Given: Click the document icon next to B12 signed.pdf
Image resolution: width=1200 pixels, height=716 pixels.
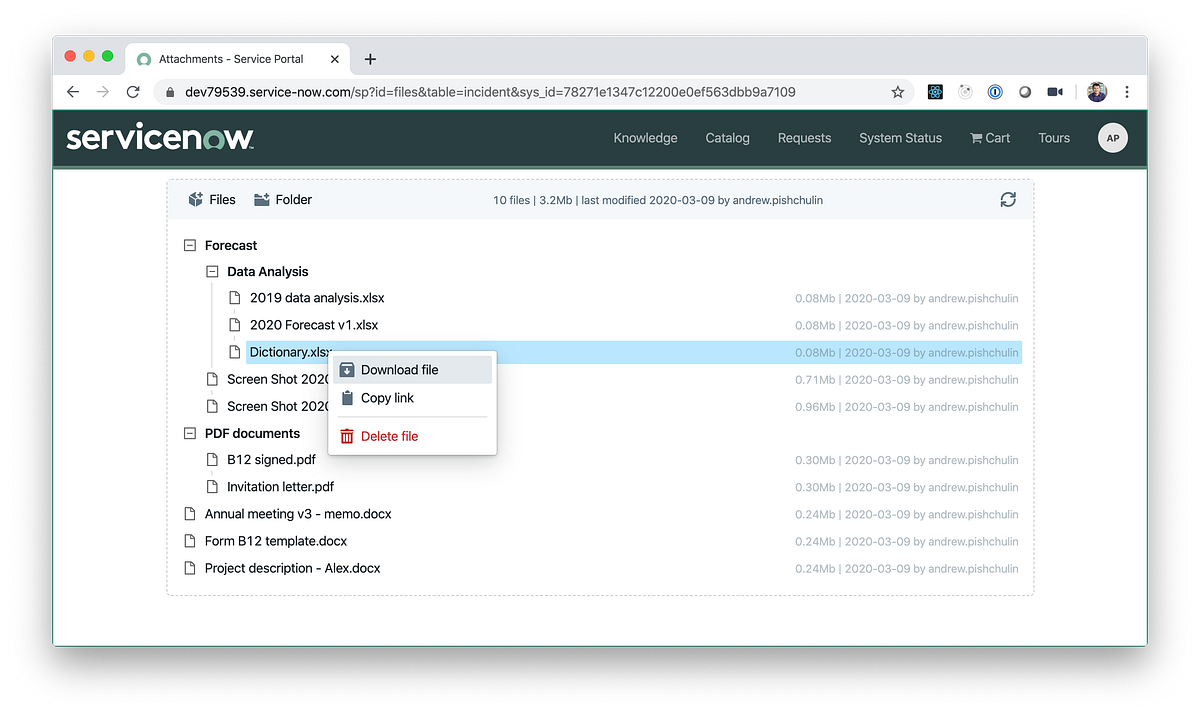Looking at the screenshot, I should tap(212, 459).
